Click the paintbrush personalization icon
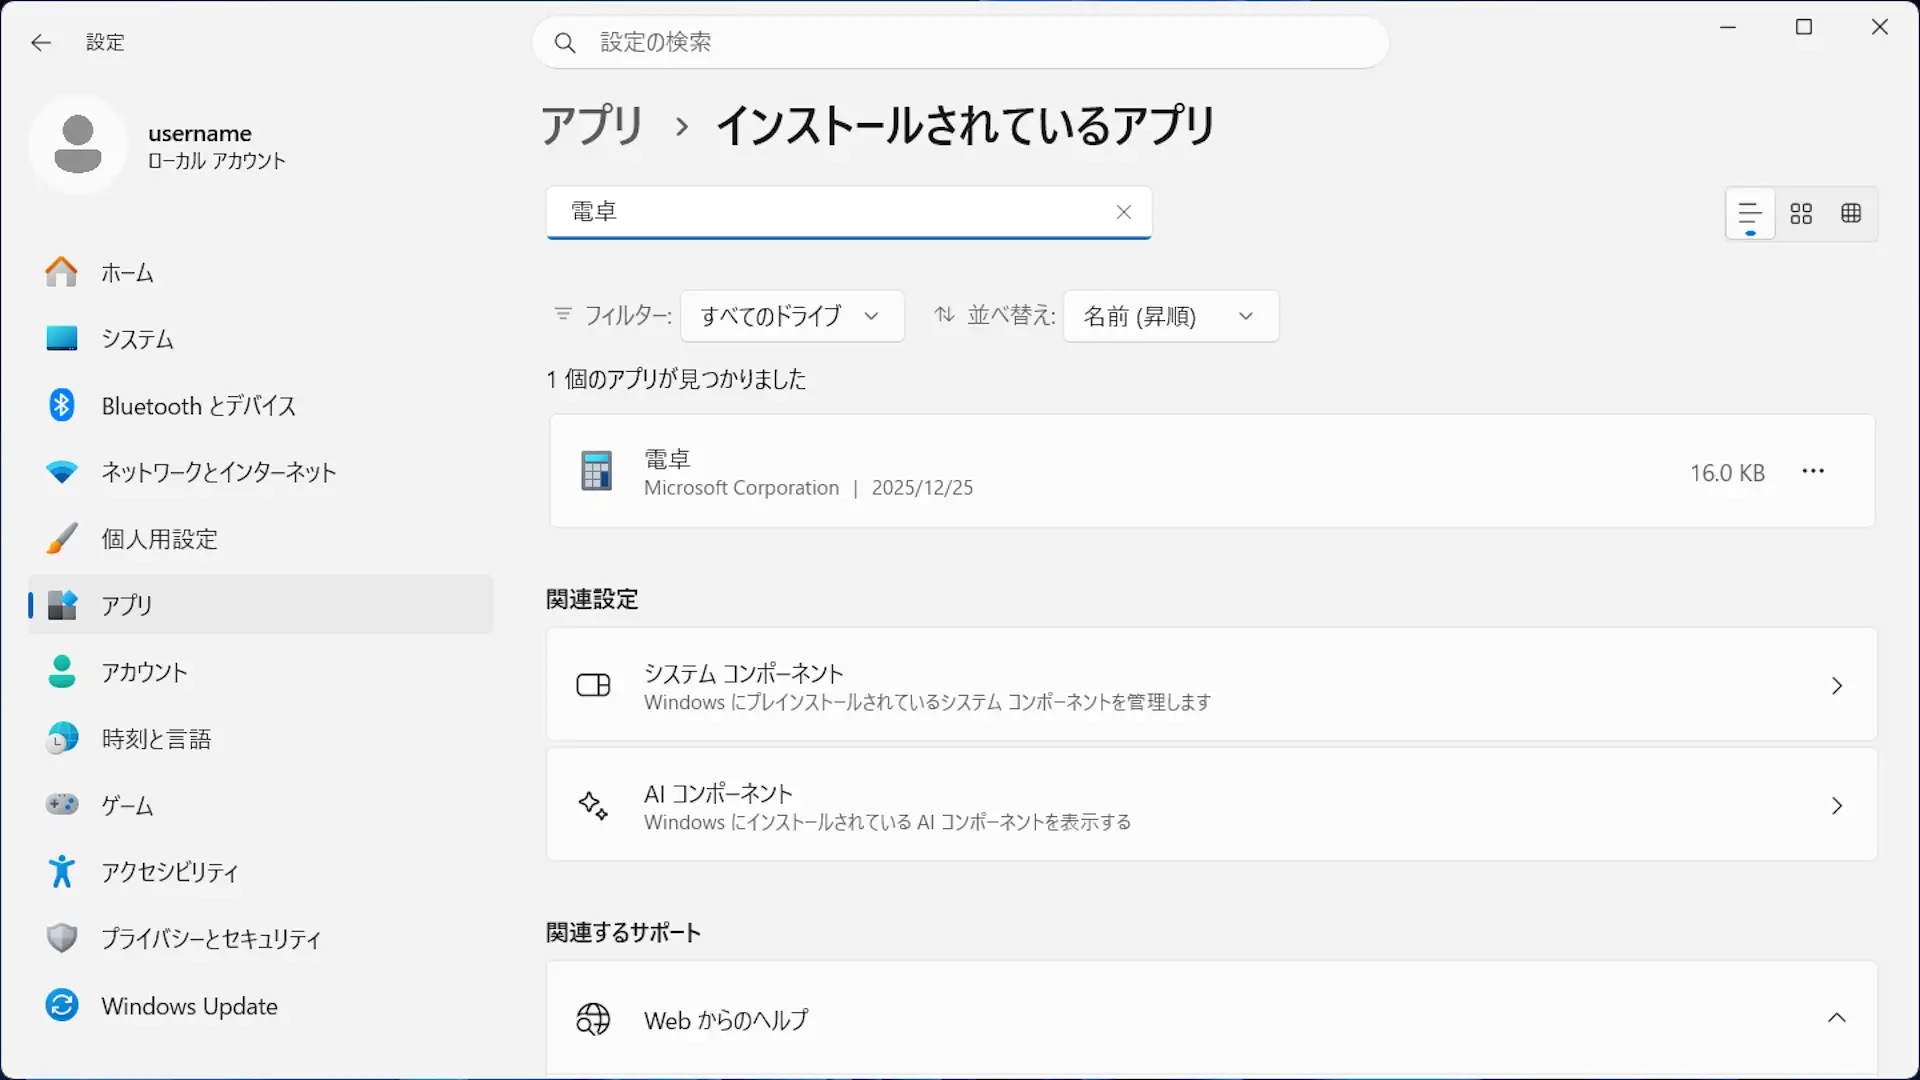 (61, 538)
